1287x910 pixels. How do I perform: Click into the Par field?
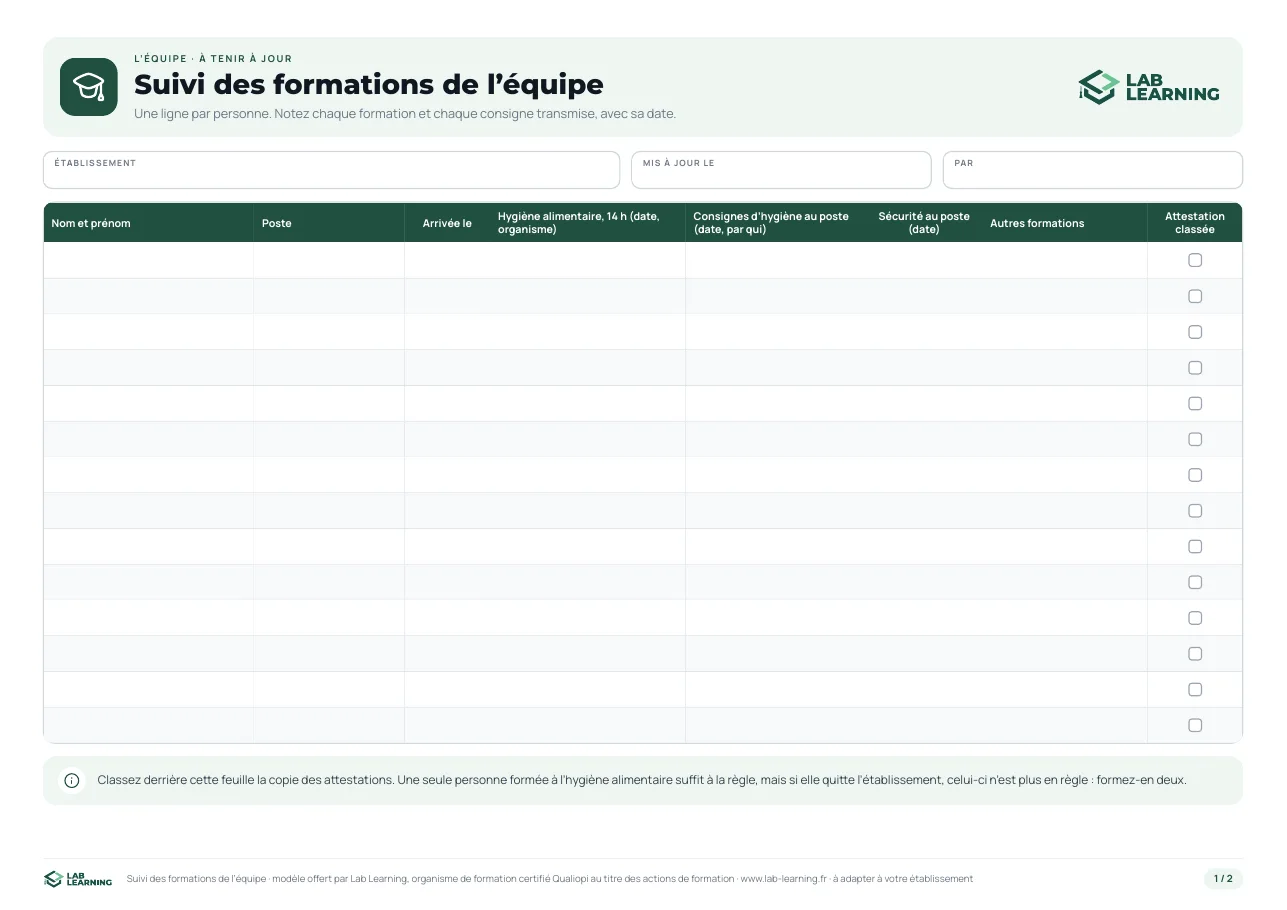pyautogui.click(x=1093, y=170)
